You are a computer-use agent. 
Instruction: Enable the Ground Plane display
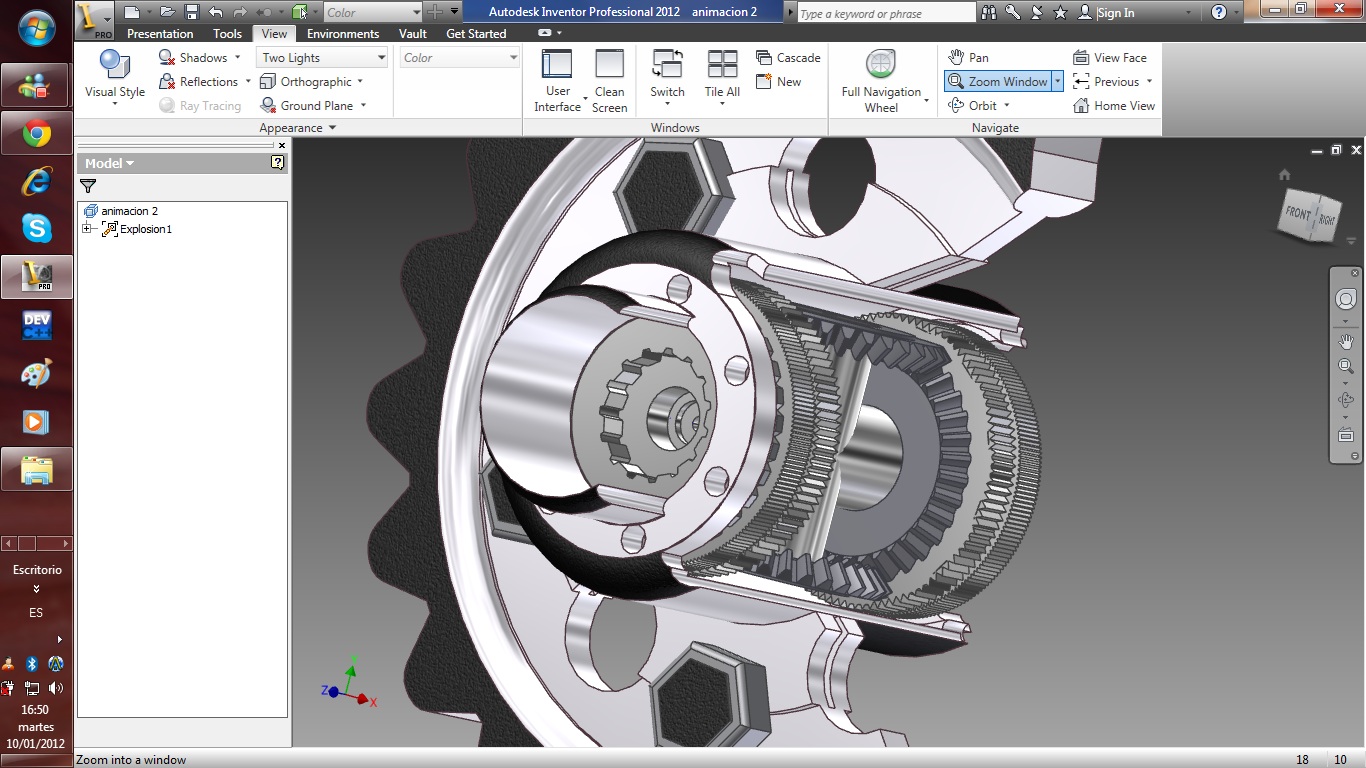(309, 105)
